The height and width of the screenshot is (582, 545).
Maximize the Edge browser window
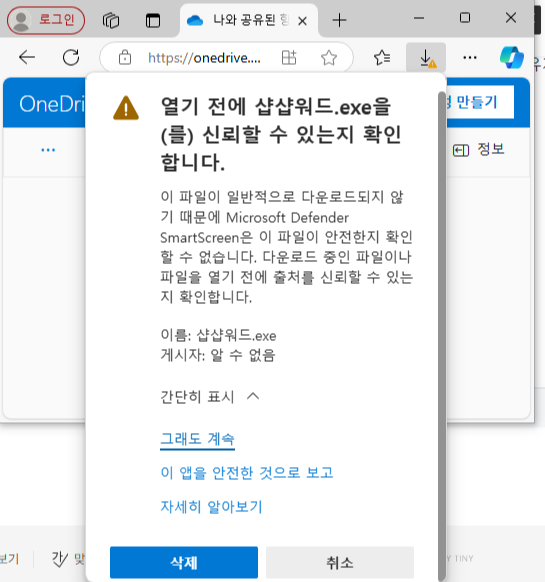coord(465,18)
